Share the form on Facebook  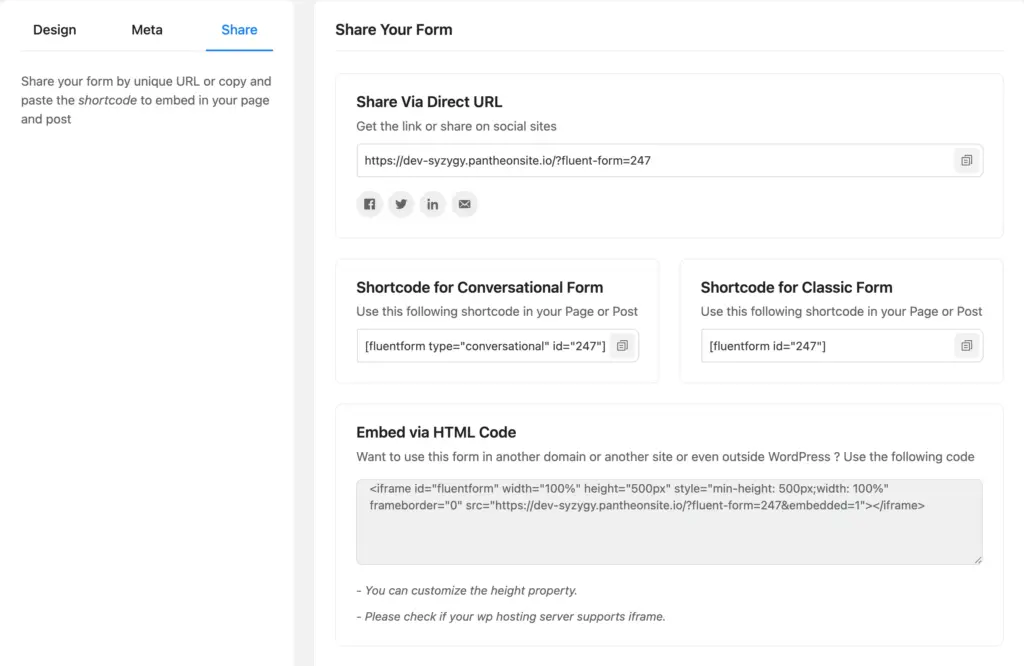369,204
